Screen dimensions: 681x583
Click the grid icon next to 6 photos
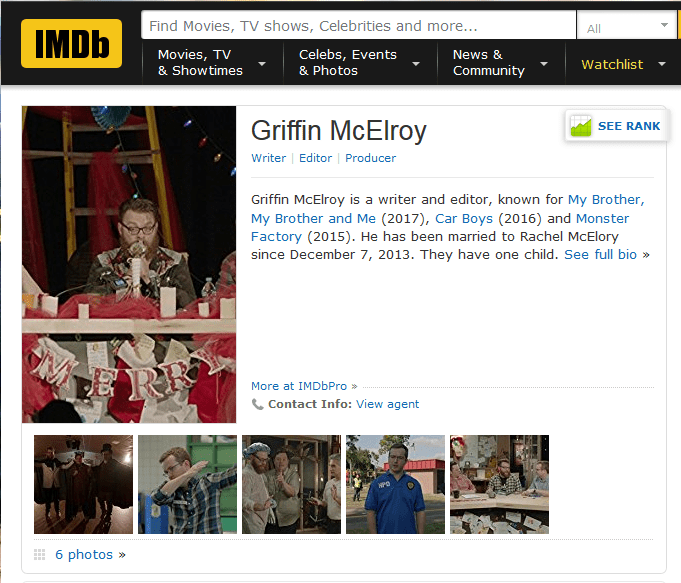coord(40,555)
